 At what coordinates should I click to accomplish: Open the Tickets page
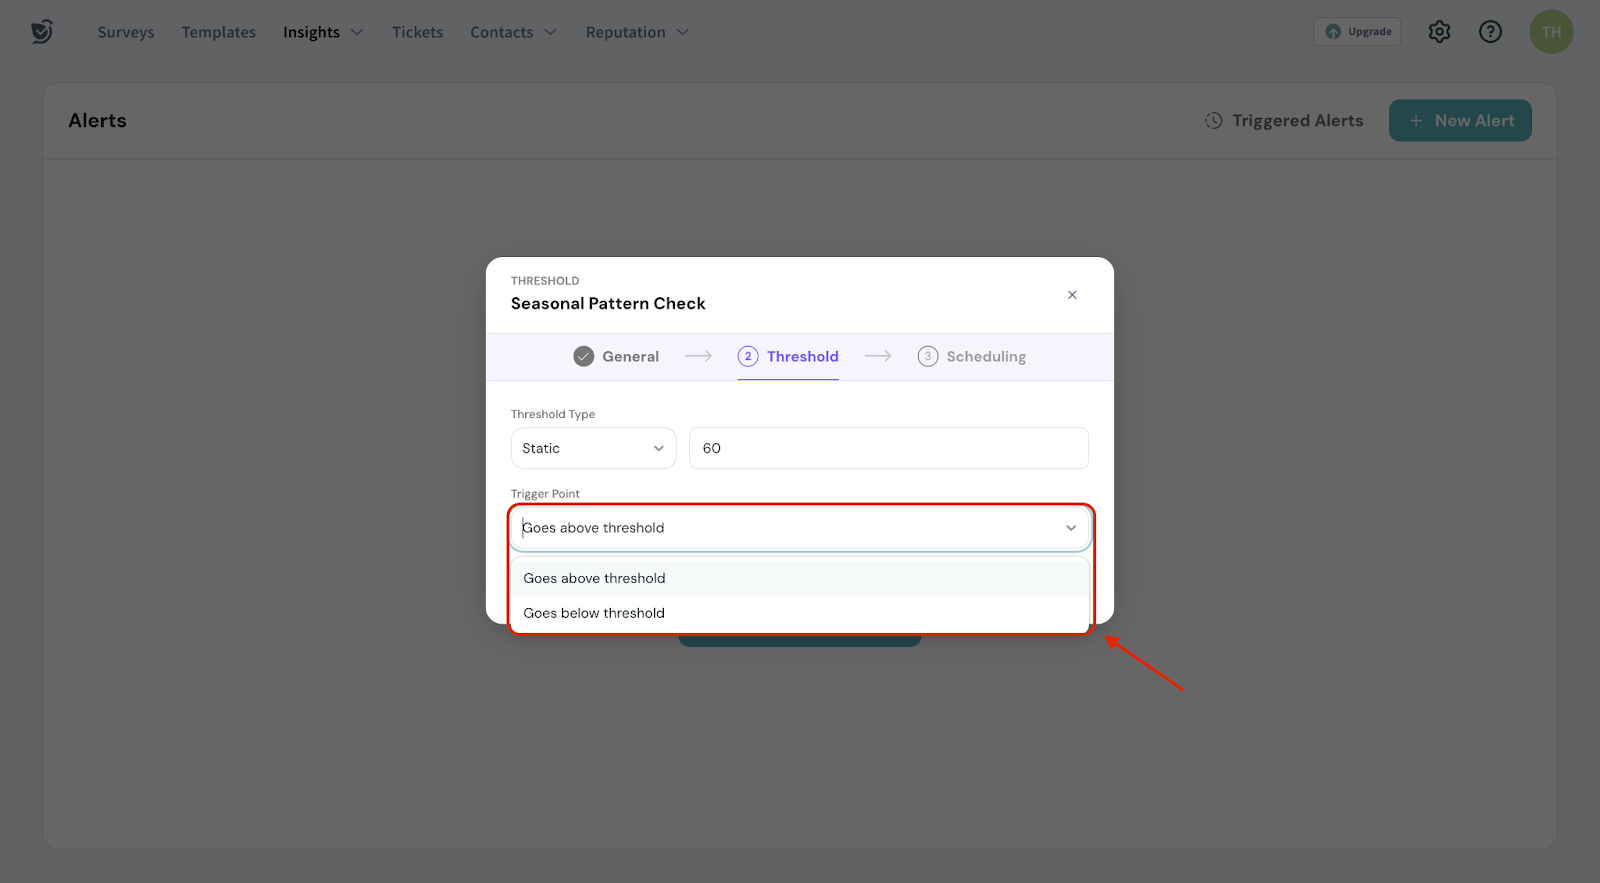point(417,32)
